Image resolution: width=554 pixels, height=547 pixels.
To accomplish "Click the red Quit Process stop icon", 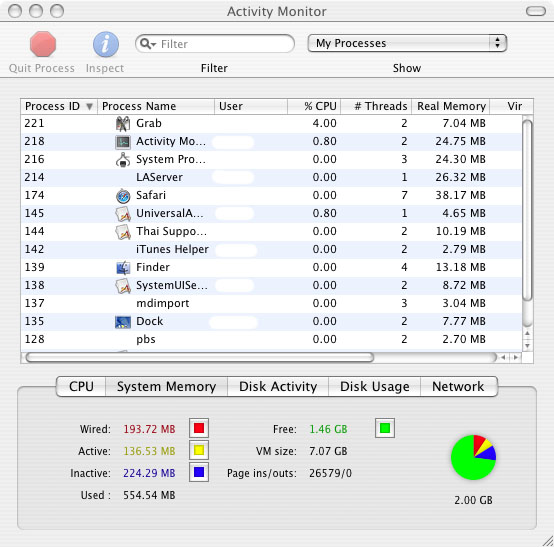I will click(x=43, y=44).
